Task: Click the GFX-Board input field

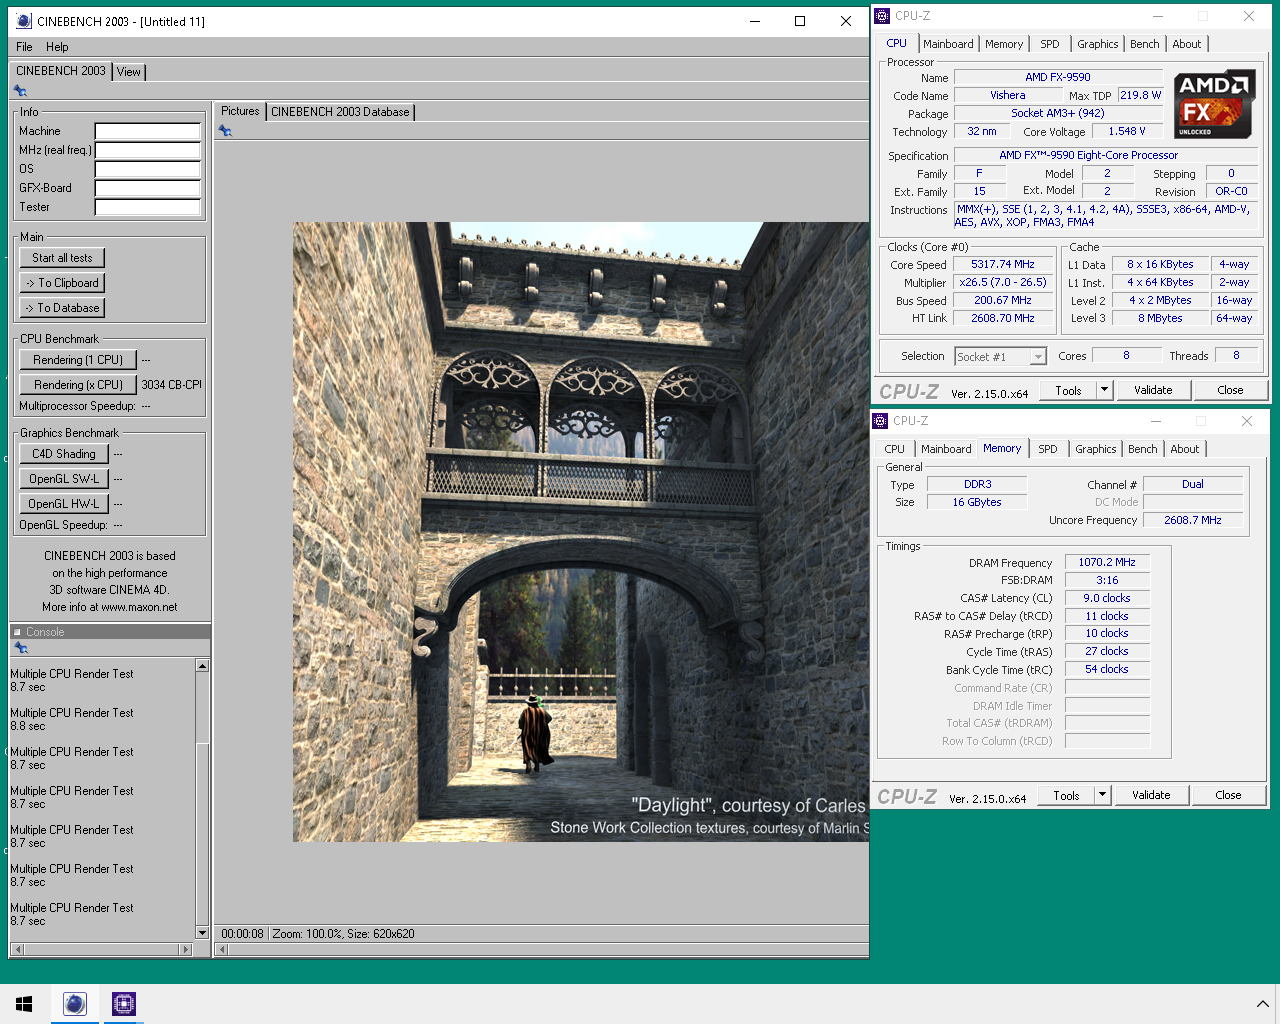Action: point(148,188)
